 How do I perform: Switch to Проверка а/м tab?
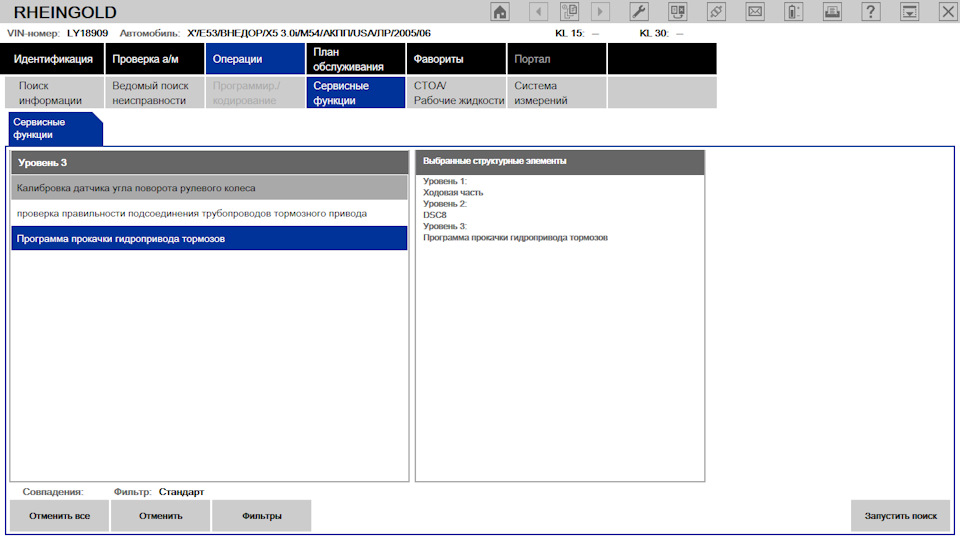[155, 59]
